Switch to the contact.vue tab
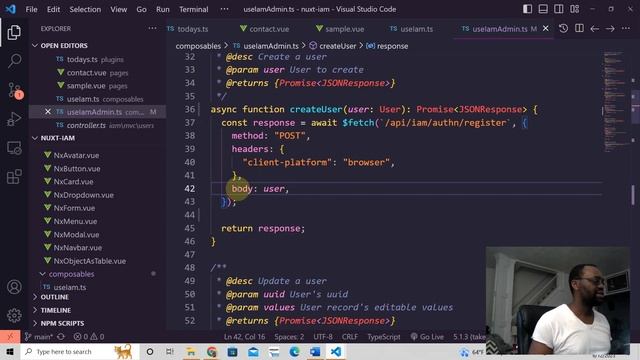640x360 pixels. pos(264,29)
